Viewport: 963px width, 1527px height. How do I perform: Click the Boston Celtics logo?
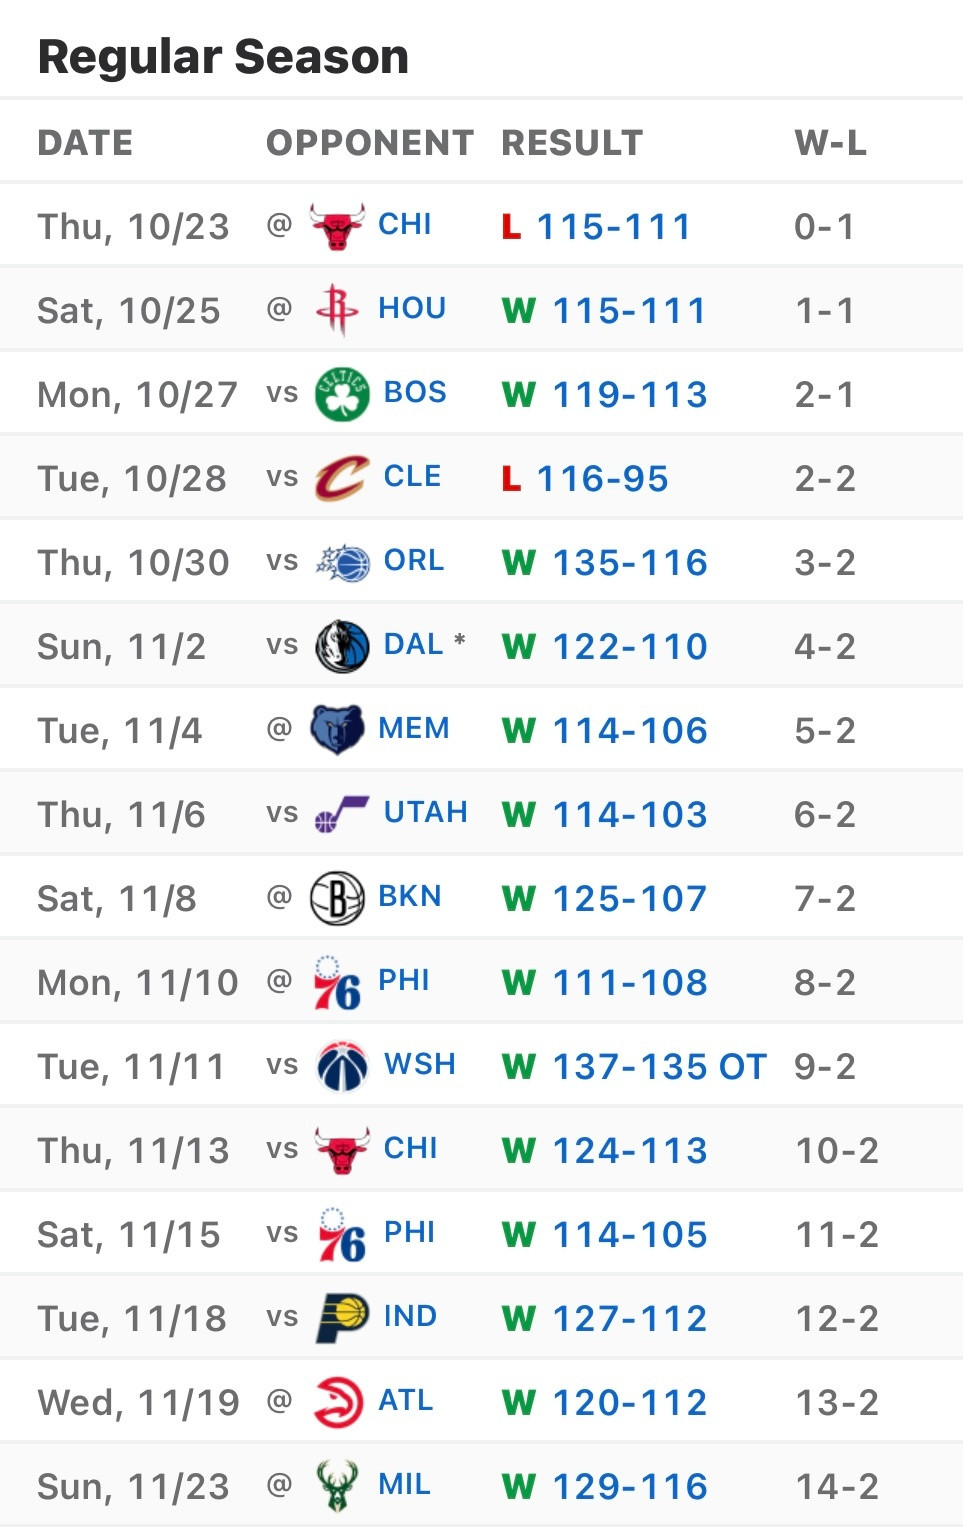coord(342,394)
